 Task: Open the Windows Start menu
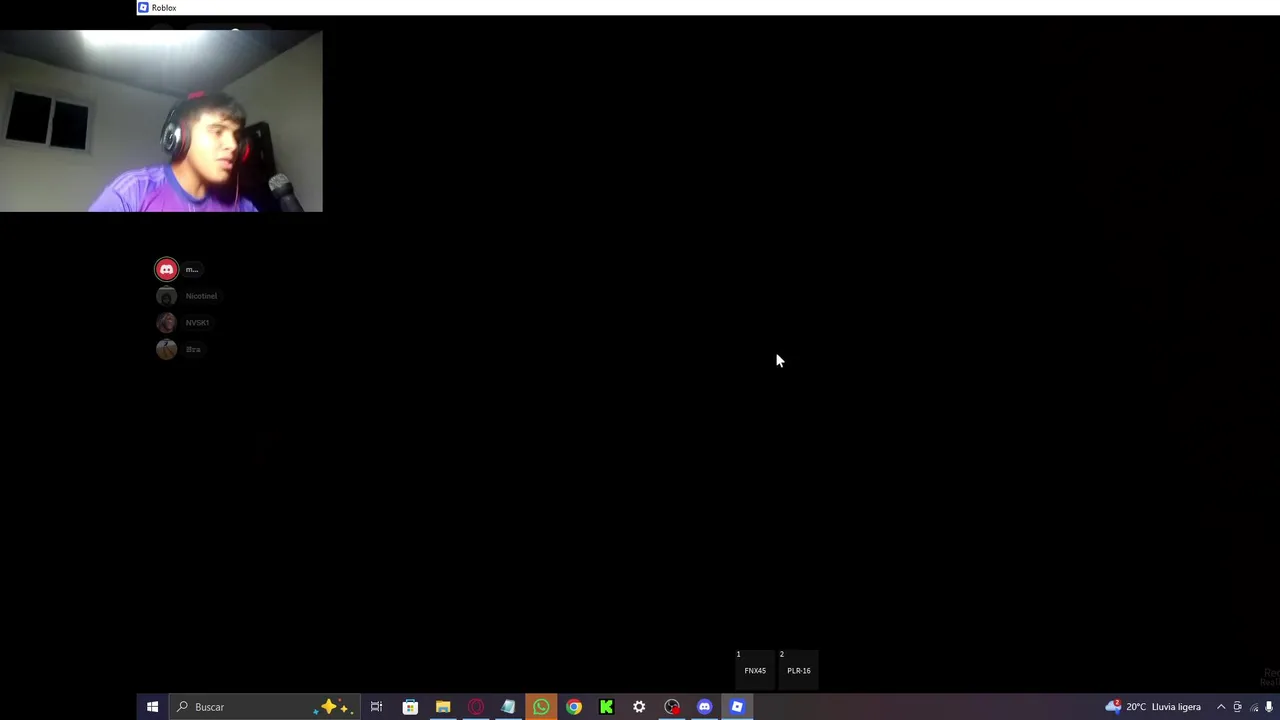[152, 707]
